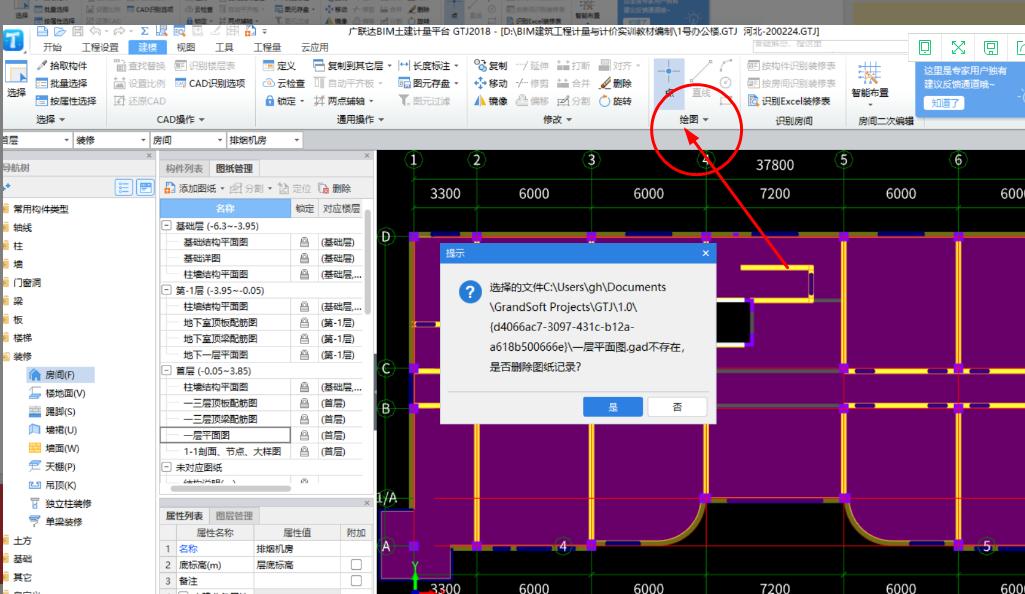Screen dimensions: 1025x594
Task: Select the 移动 move tool
Action: pos(491,83)
